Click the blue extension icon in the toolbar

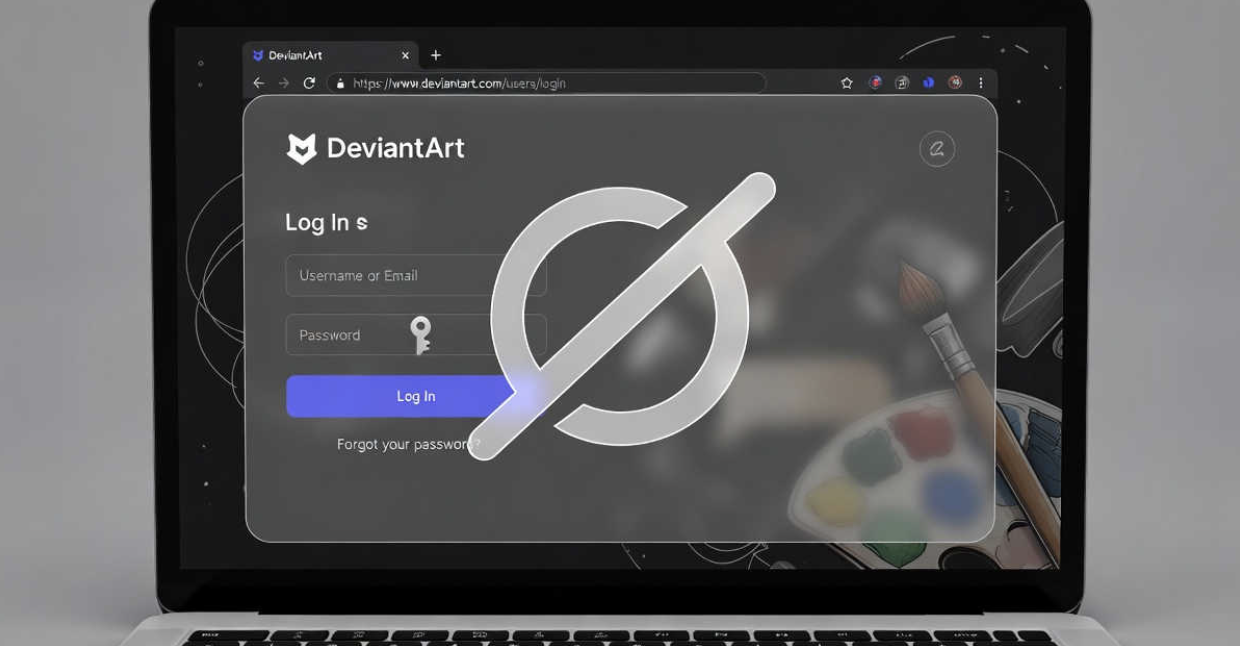927,83
